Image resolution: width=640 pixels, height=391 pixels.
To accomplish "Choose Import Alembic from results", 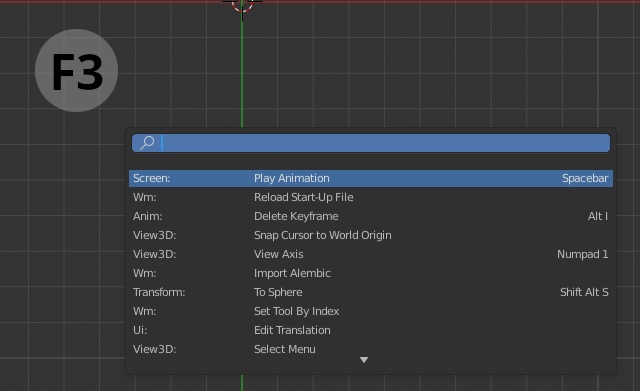I will [x=371, y=273].
